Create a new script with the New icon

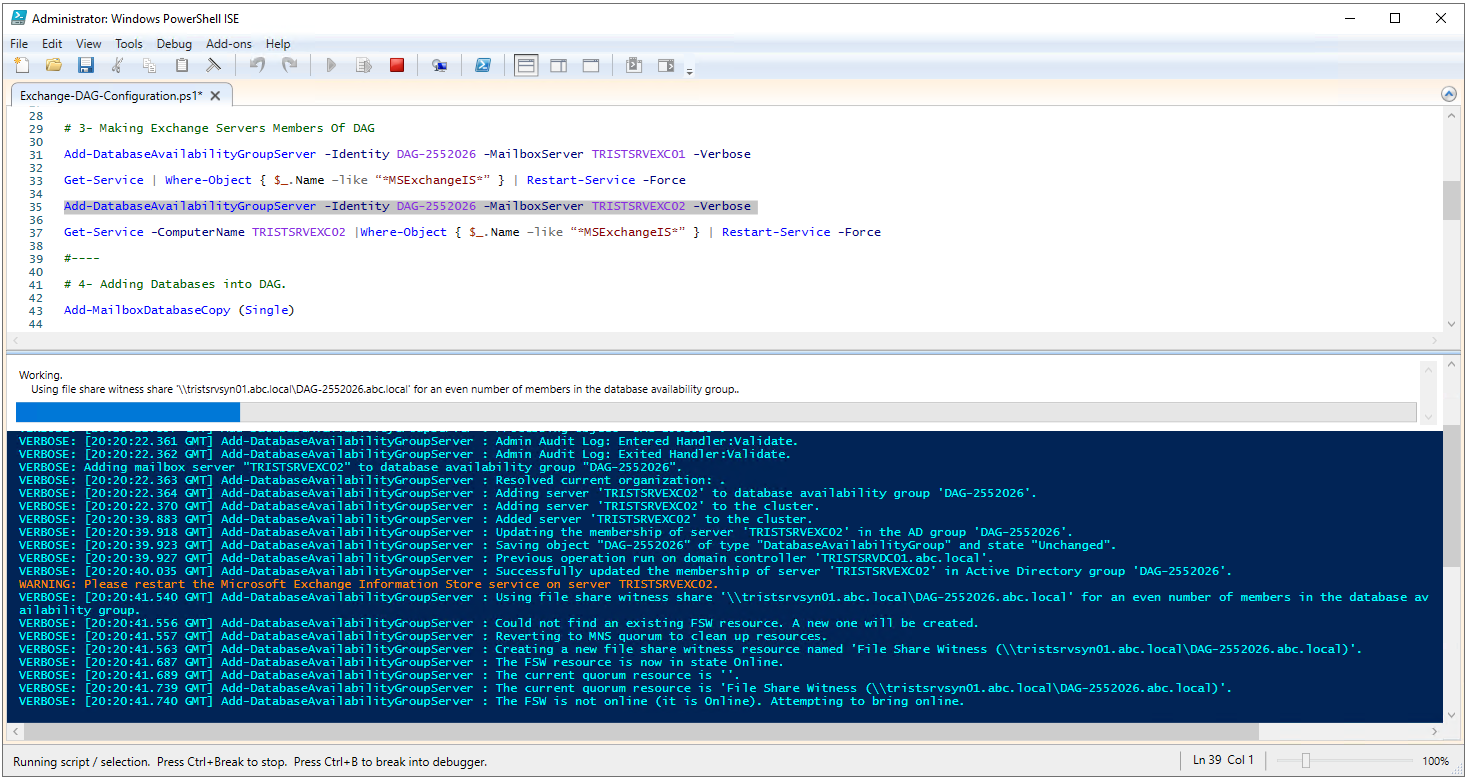click(22, 66)
